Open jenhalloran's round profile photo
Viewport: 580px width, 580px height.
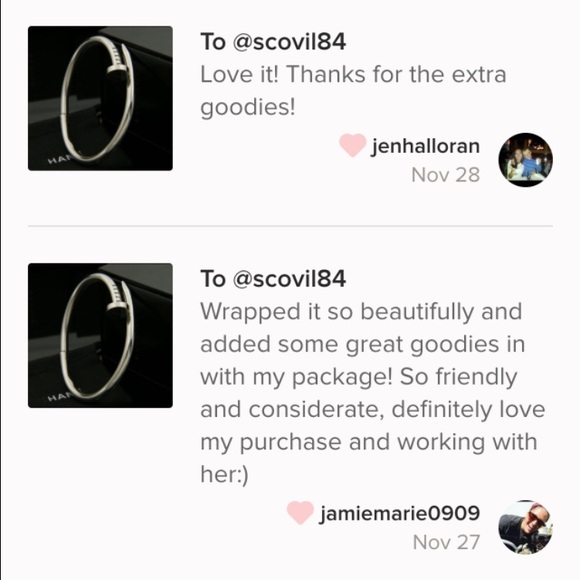click(x=526, y=160)
